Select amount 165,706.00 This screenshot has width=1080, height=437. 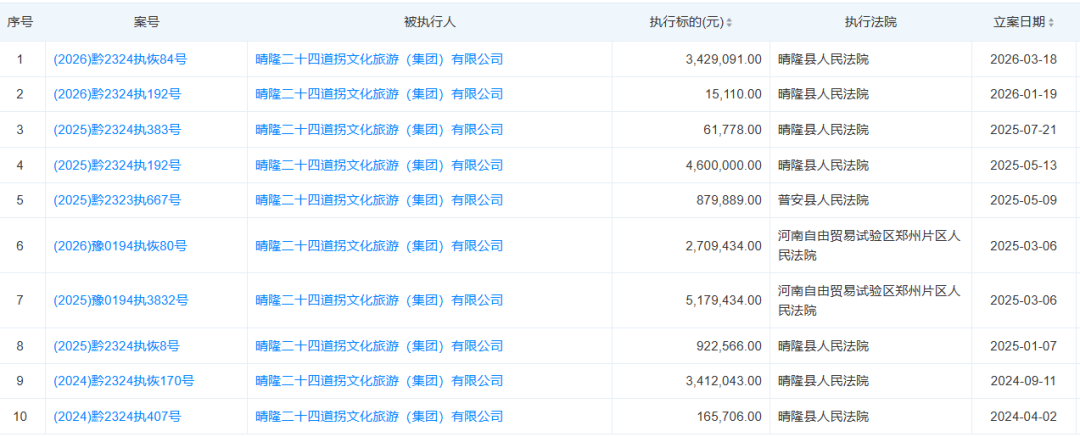pyautogui.click(x=730, y=416)
